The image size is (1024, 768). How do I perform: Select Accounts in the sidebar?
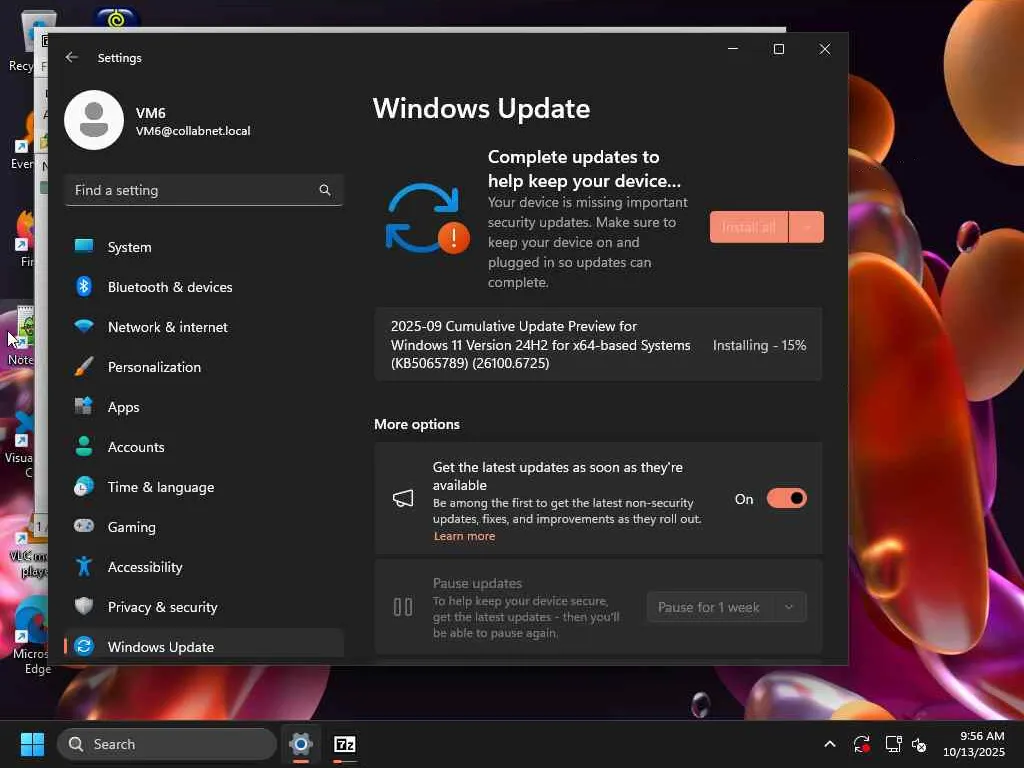tap(204, 447)
